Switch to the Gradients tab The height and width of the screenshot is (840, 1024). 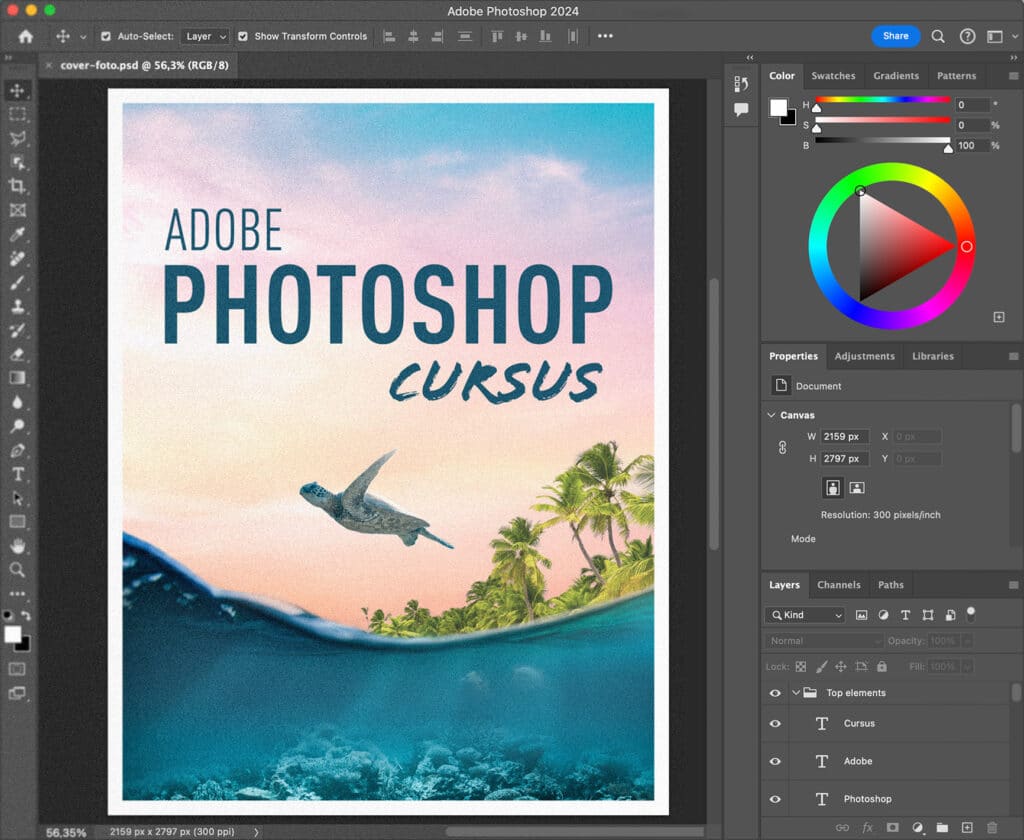click(x=895, y=76)
